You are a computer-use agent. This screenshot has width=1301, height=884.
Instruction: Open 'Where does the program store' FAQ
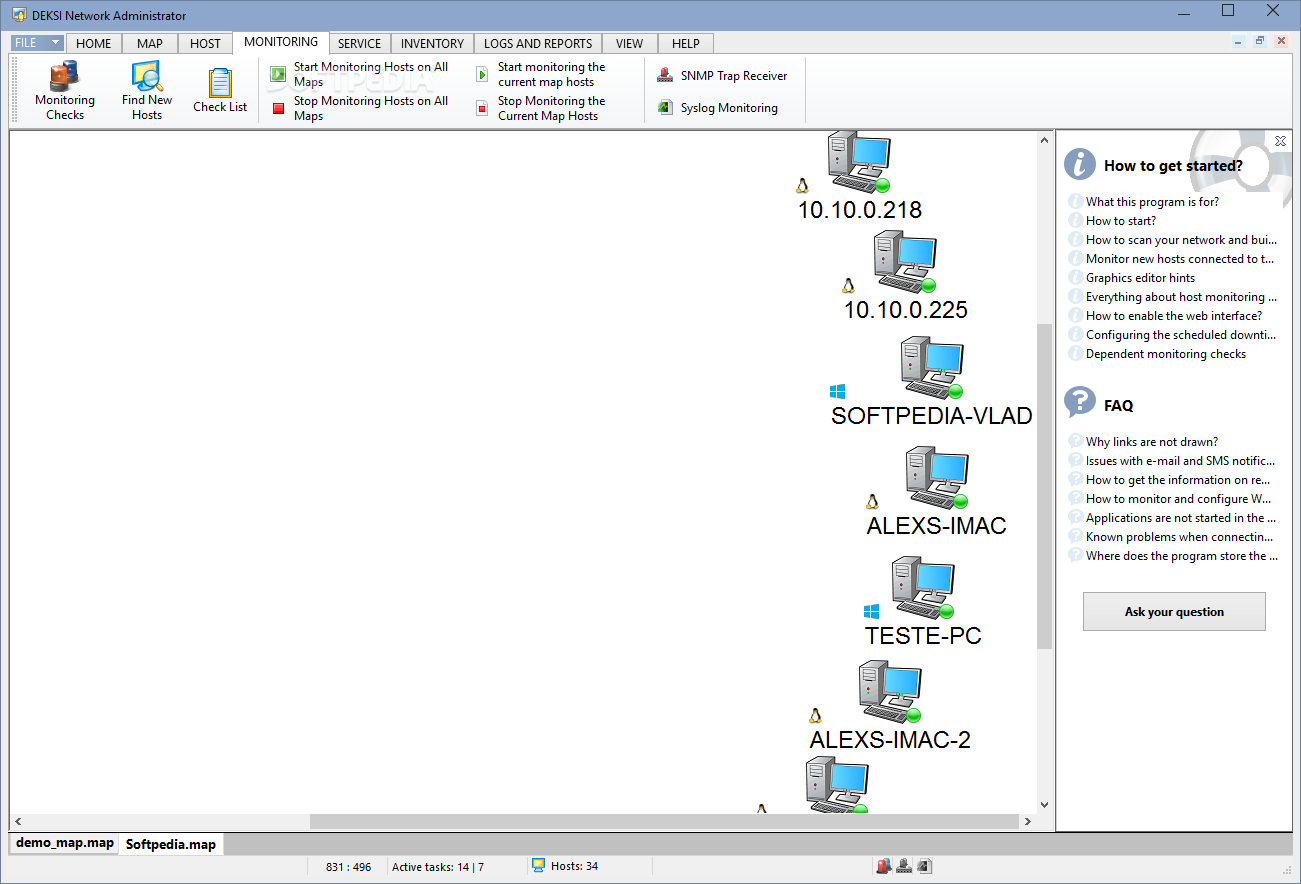coord(1182,555)
